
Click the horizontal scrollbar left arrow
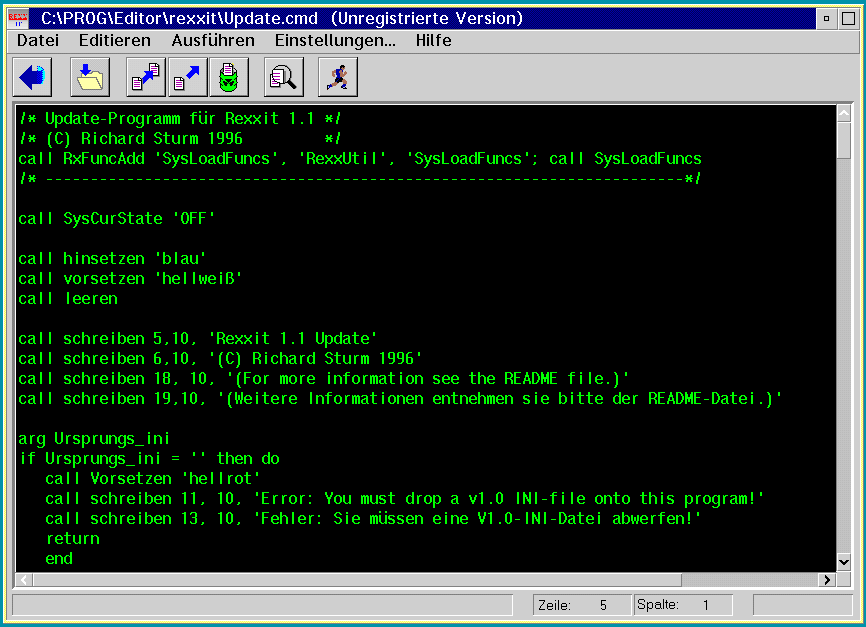[23, 580]
